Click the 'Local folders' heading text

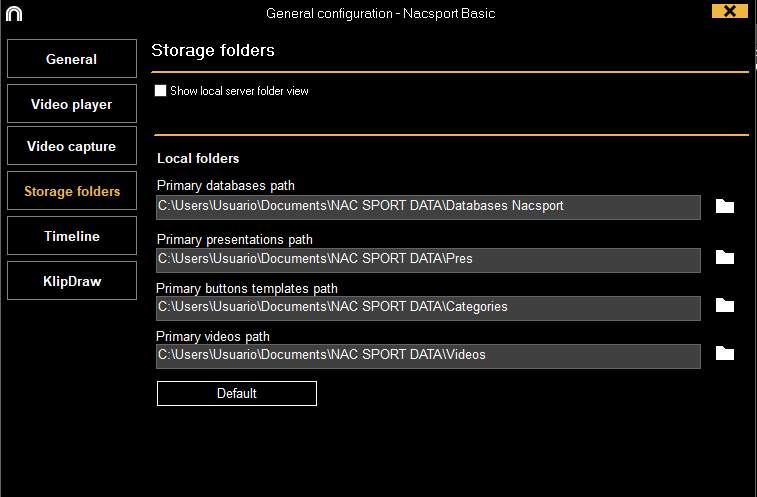(x=198, y=158)
